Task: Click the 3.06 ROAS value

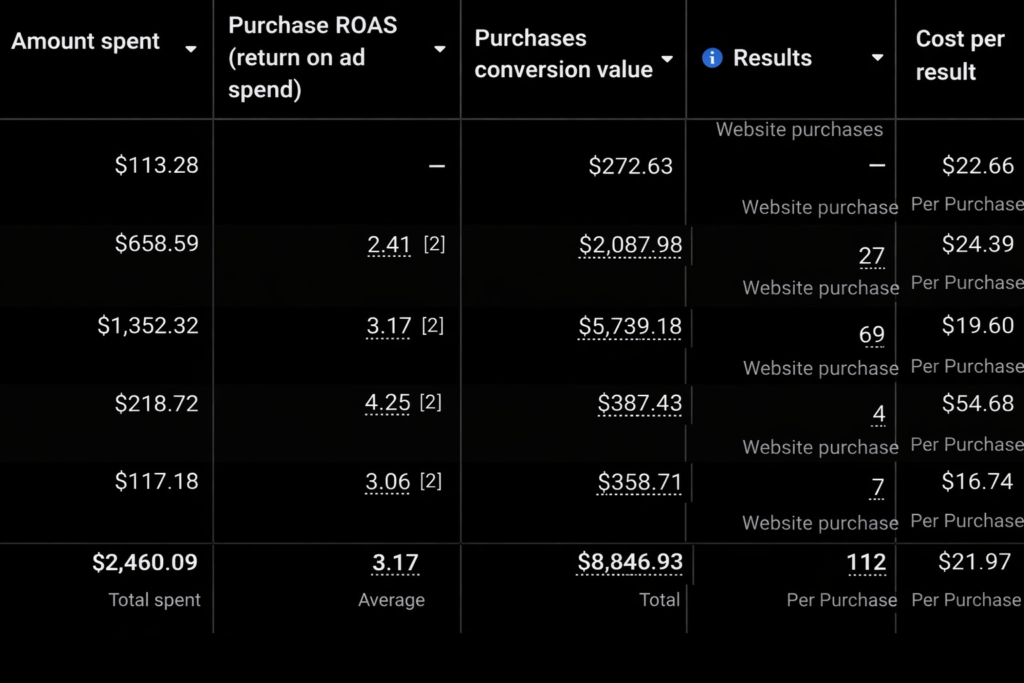Action: [388, 482]
